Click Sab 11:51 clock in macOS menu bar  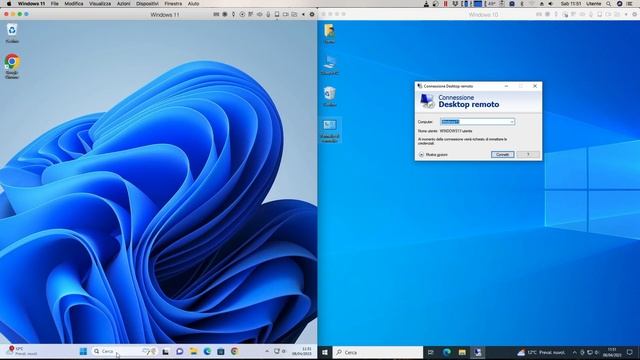(571, 4)
